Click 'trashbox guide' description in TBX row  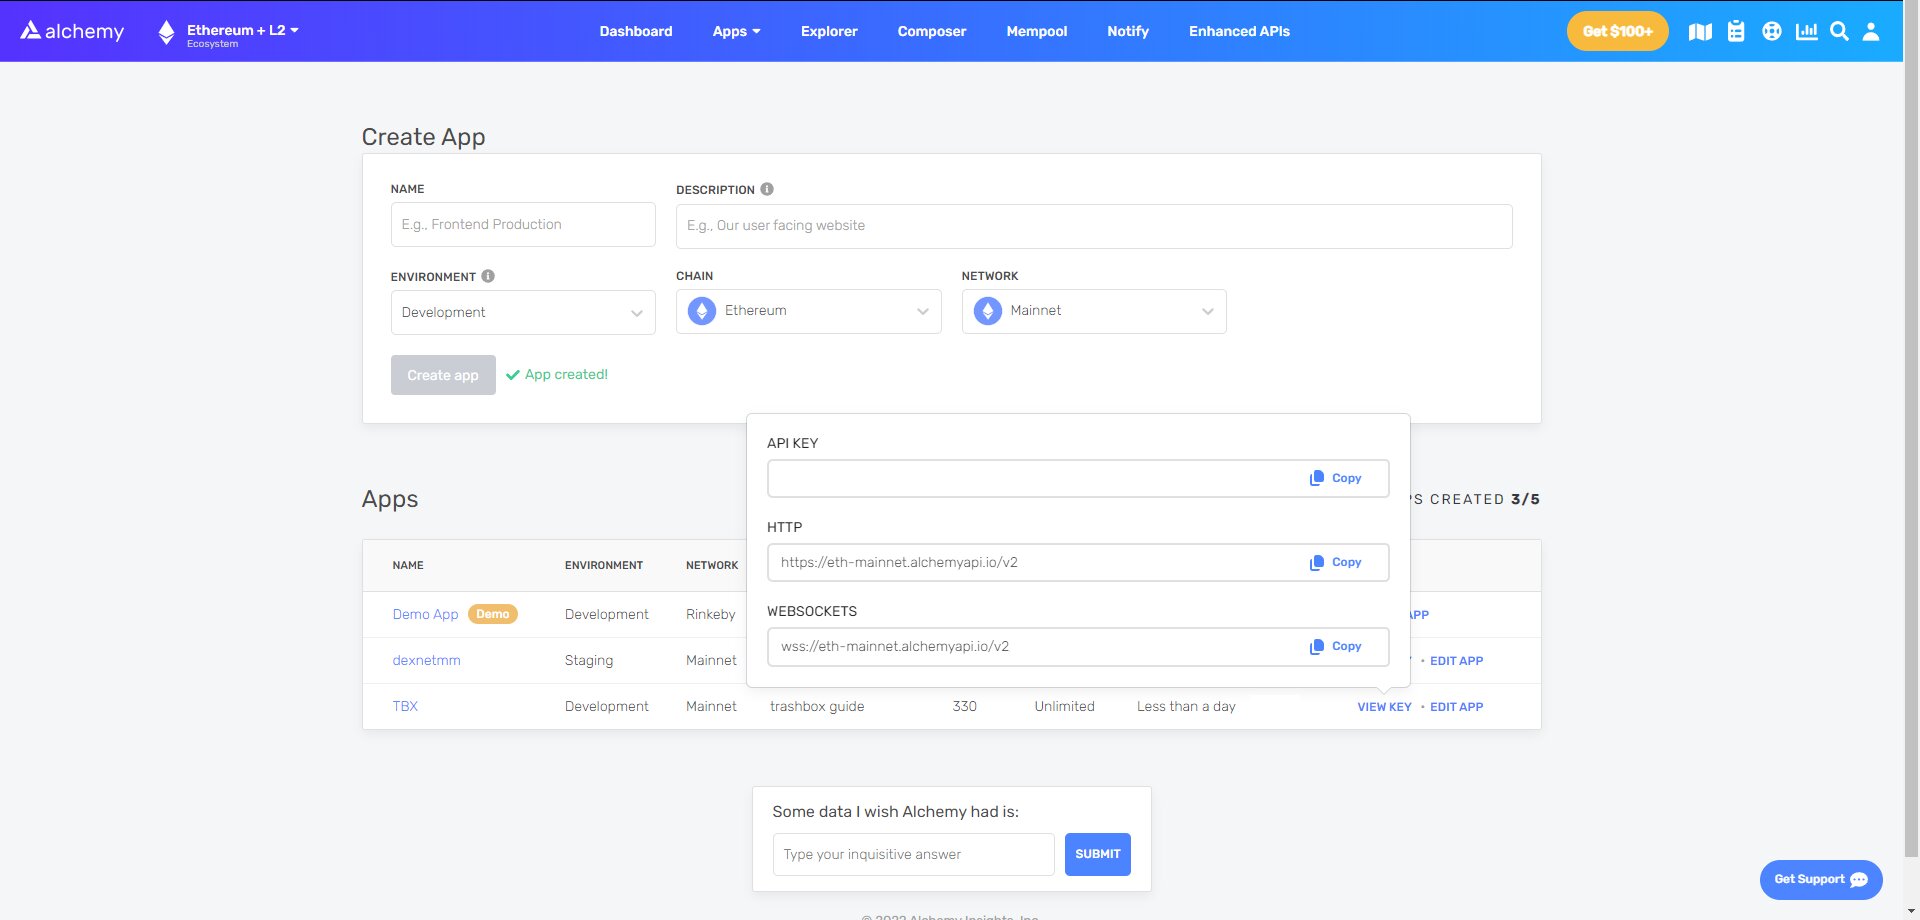817,706
